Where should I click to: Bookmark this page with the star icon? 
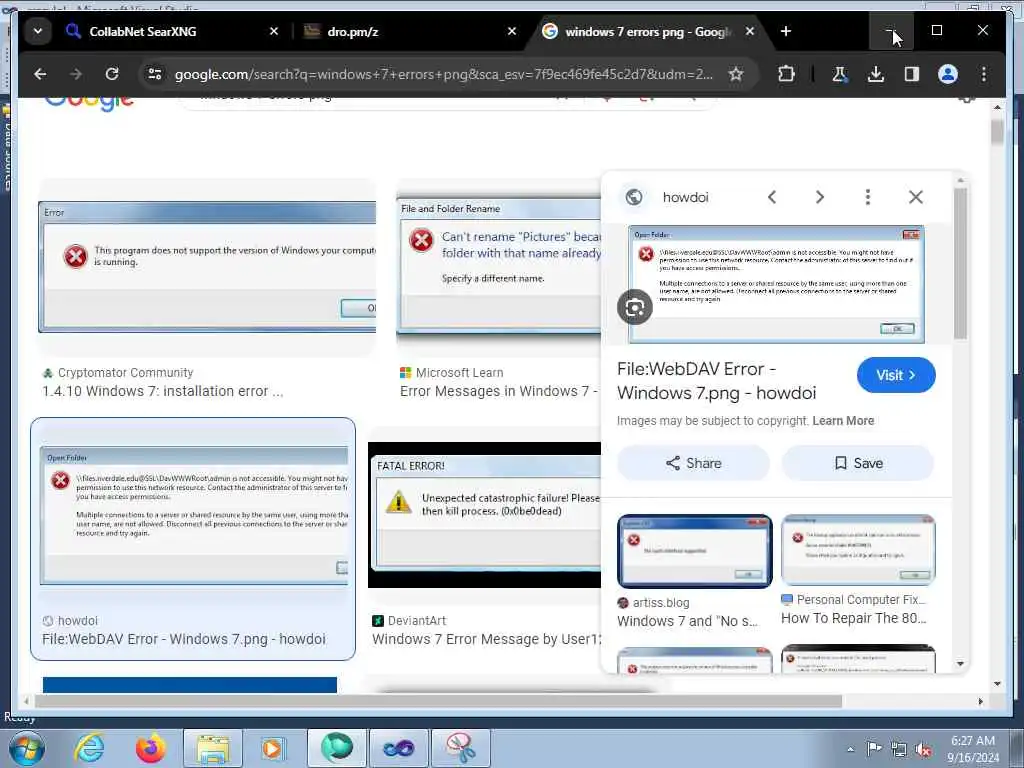[736, 74]
